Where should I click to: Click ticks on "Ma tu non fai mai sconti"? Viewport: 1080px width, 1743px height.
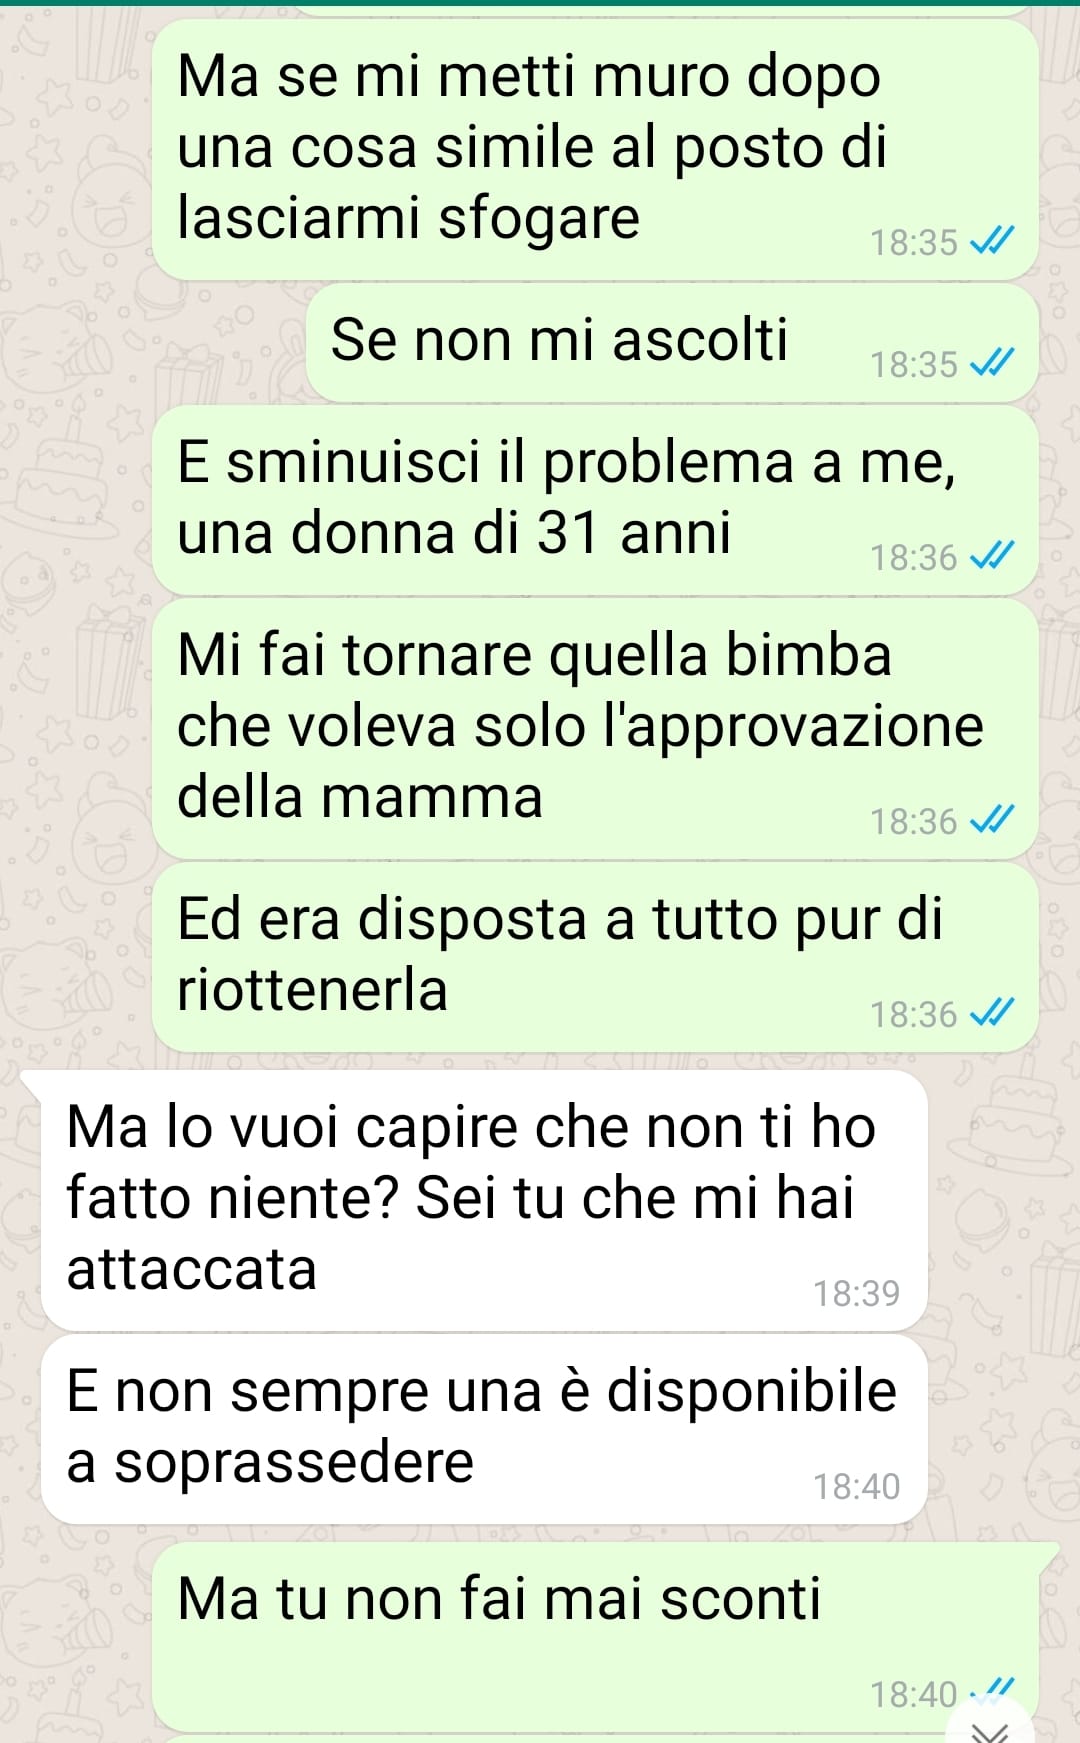pos(993,1692)
